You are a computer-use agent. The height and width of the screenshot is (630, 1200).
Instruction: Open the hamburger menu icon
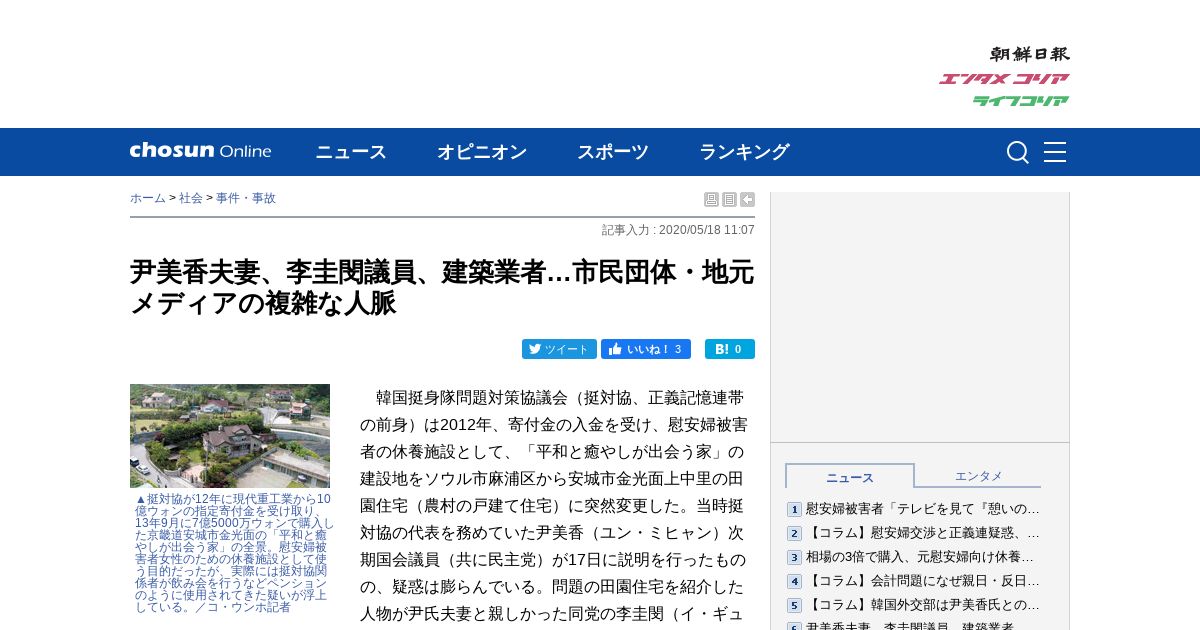point(1055,152)
